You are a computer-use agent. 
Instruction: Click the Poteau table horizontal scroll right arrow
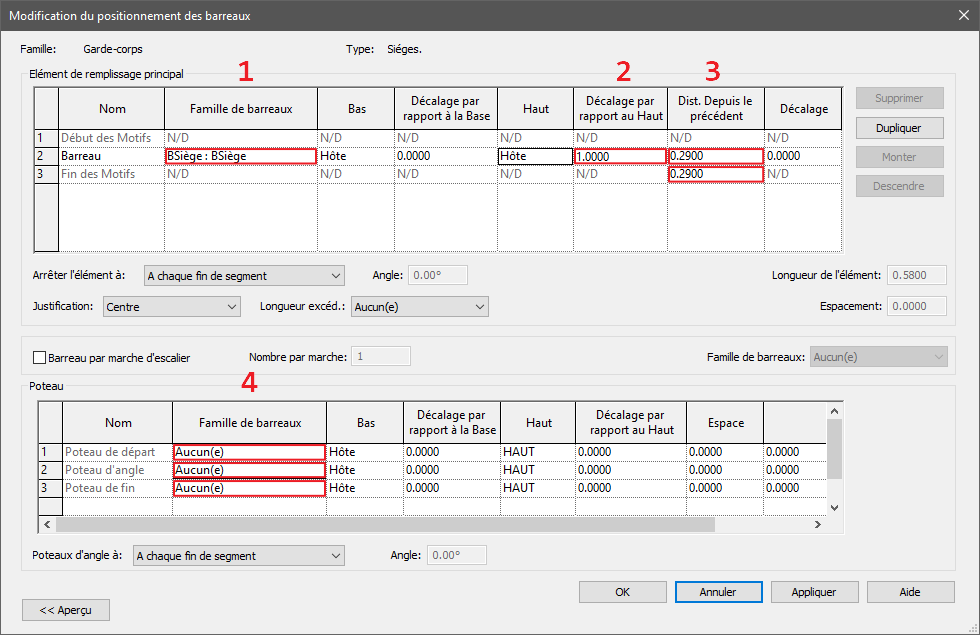point(817,524)
